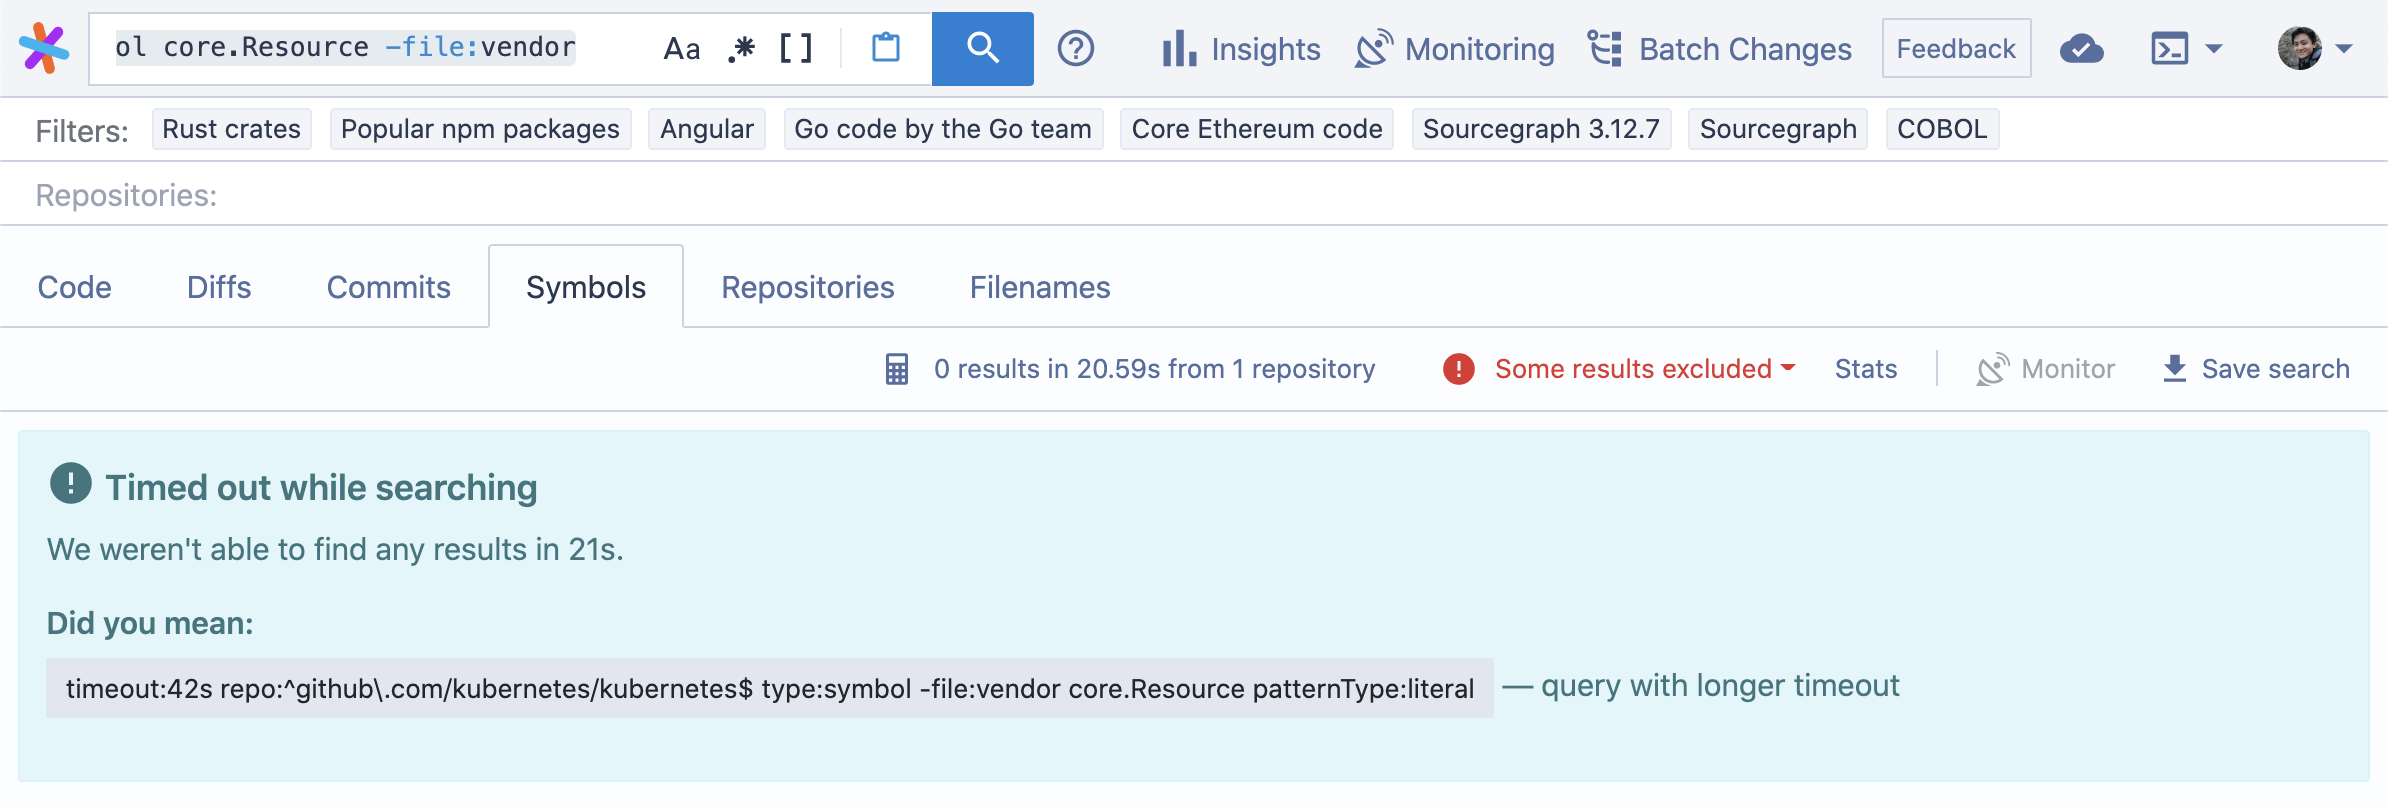
Task: Click the blue search magnifier button
Action: coord(982,48)
